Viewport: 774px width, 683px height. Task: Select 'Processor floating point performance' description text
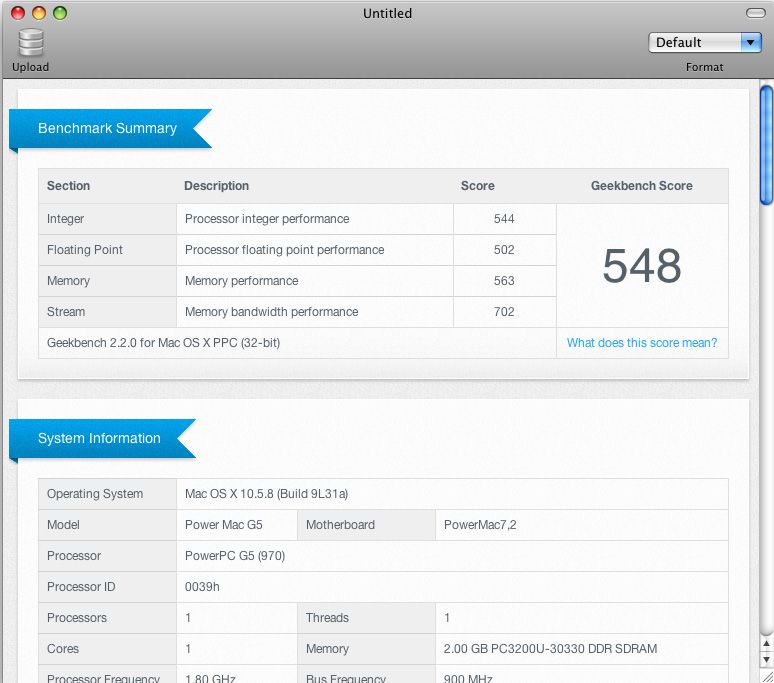[x=284, y=250]
